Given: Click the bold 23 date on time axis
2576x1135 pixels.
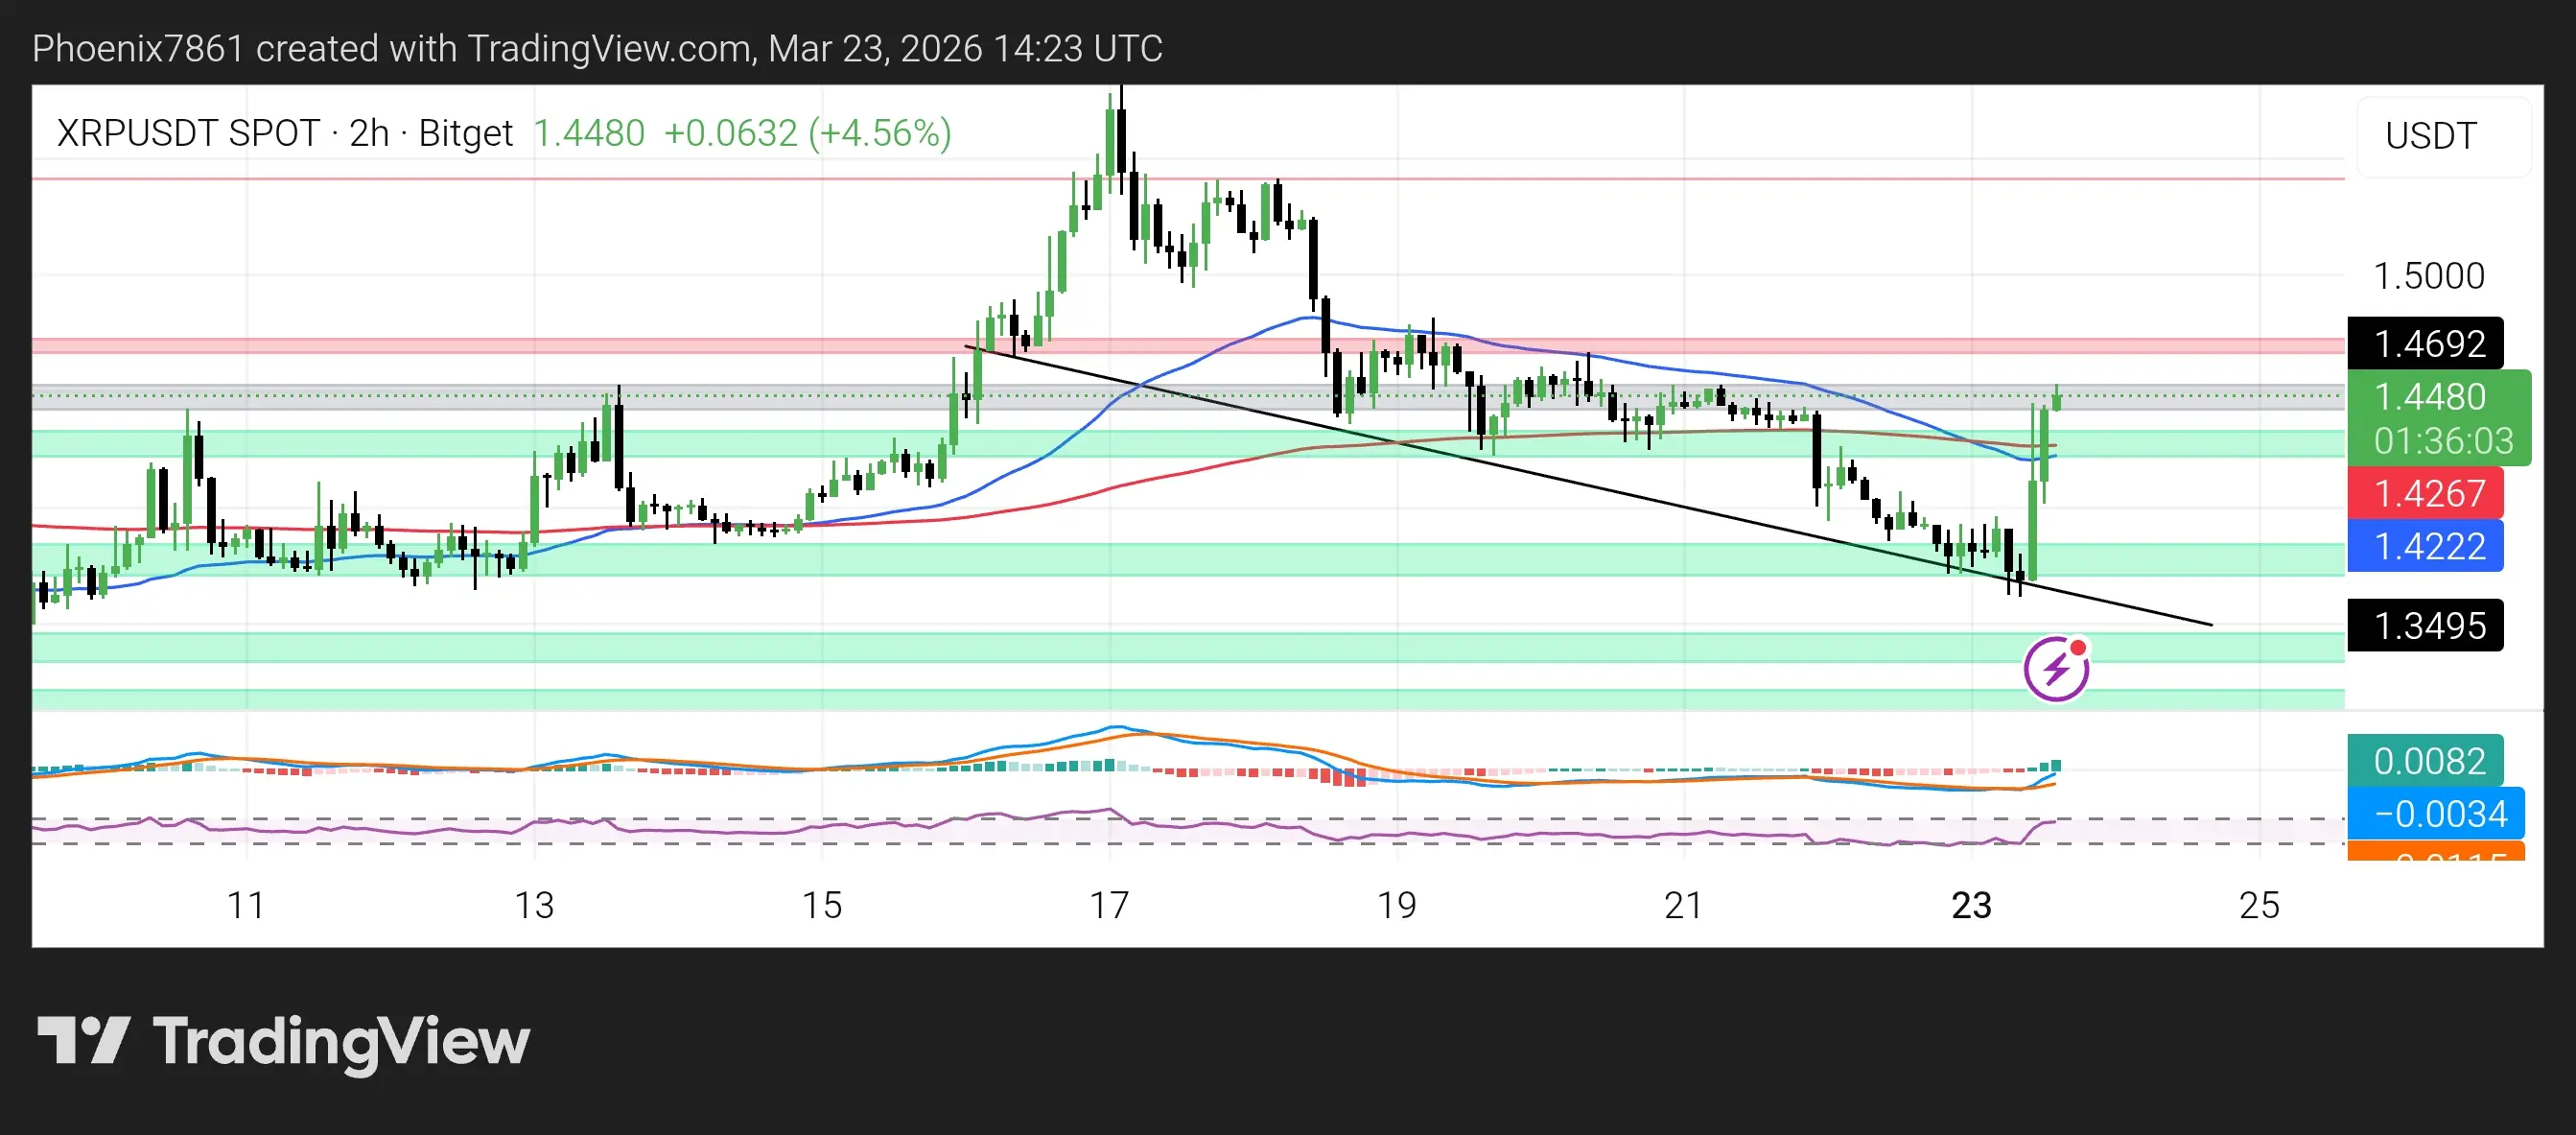Looking at the screenshot, I should pyautogui.click(x=1971, y=906).
